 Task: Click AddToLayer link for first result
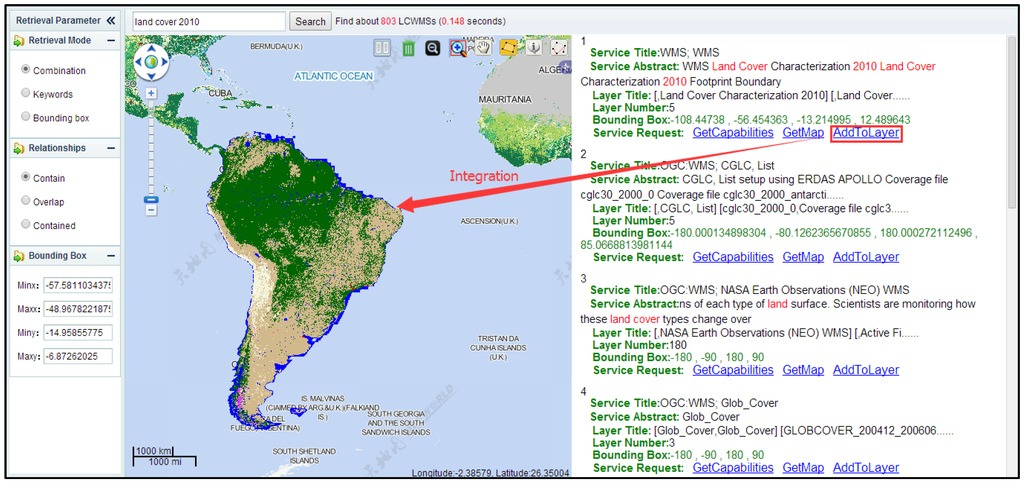pyautogui.click(x=866, y=133)
